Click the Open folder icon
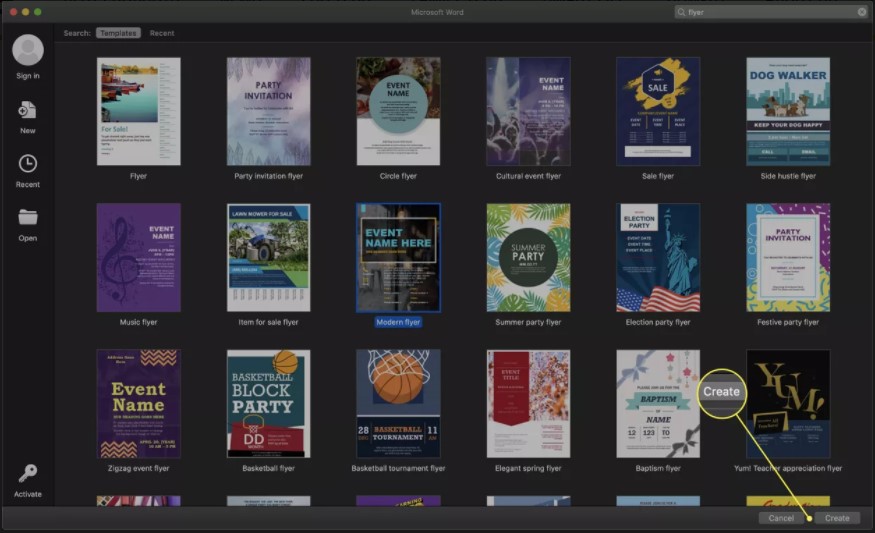Screen dimensions: 875x533 (x=27, y=217)
